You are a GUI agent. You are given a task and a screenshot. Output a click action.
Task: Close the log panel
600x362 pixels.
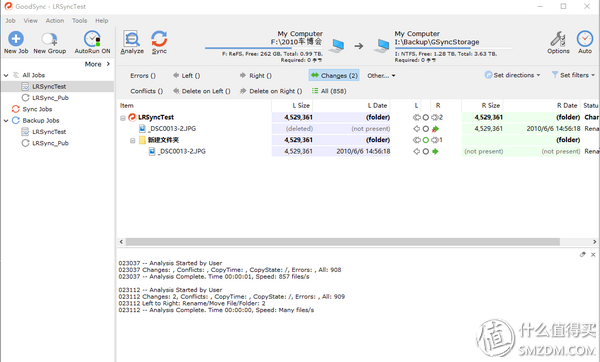click(x=593, y=254)
